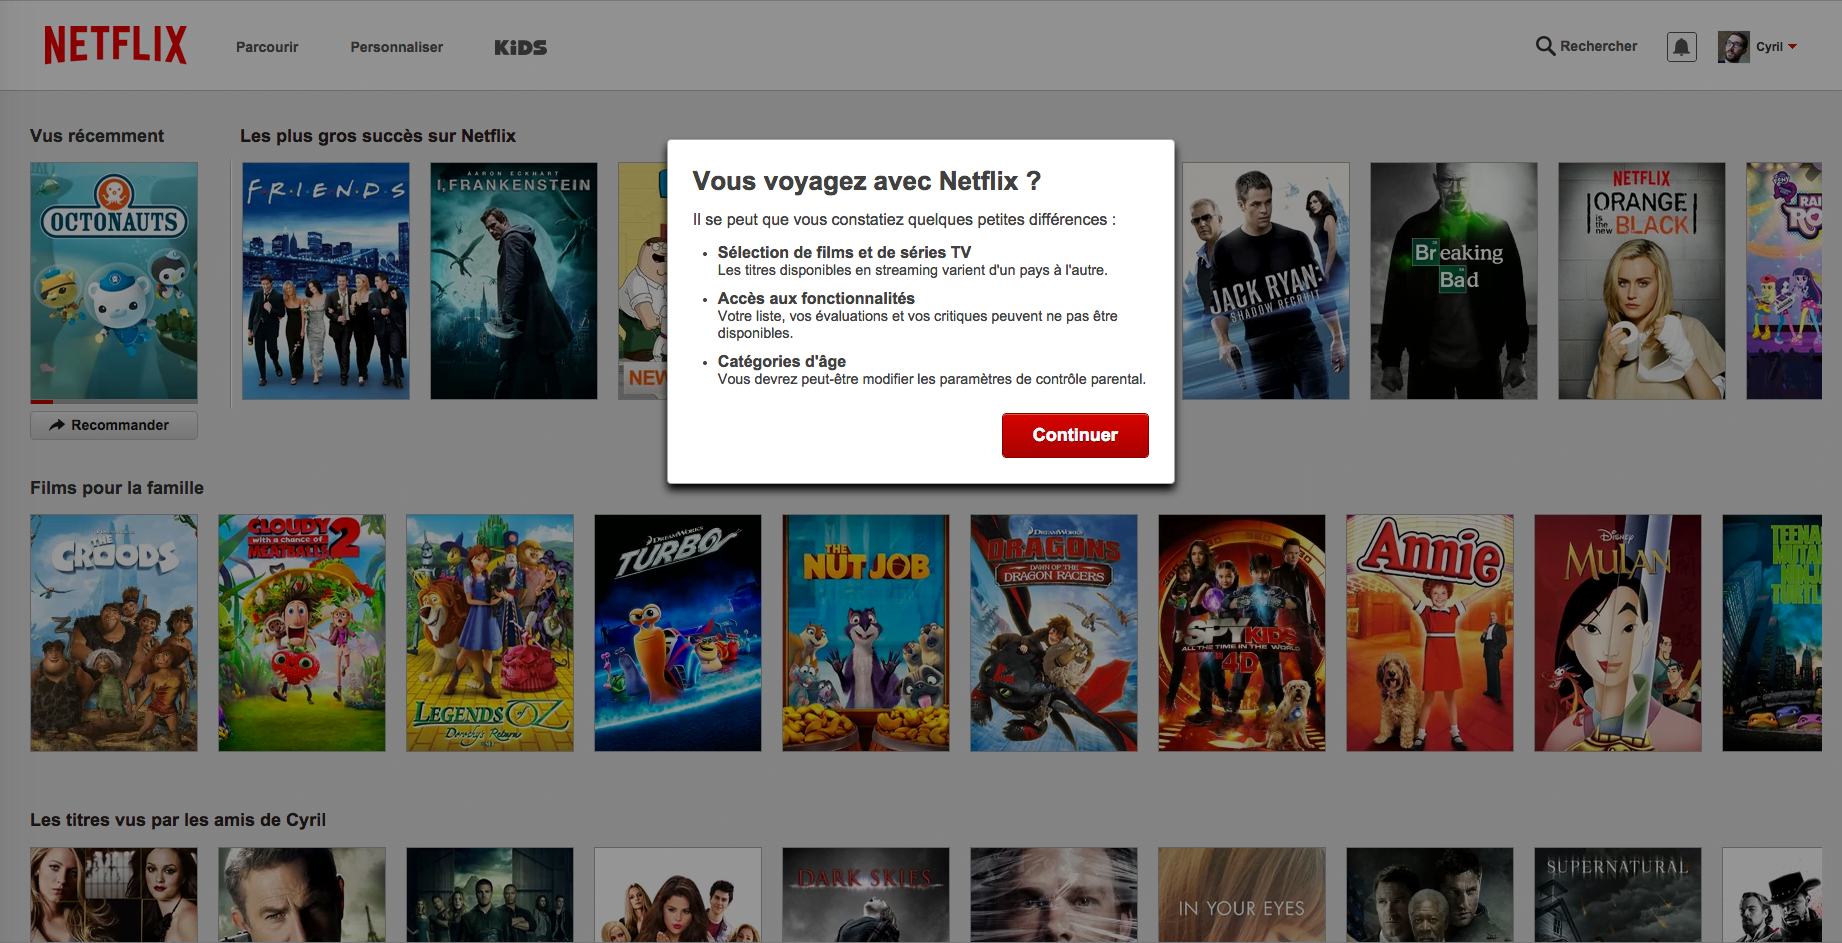Click the 'Vous voyagez avec Netflix ?' title
The image size is (1842, 943).
867,181
